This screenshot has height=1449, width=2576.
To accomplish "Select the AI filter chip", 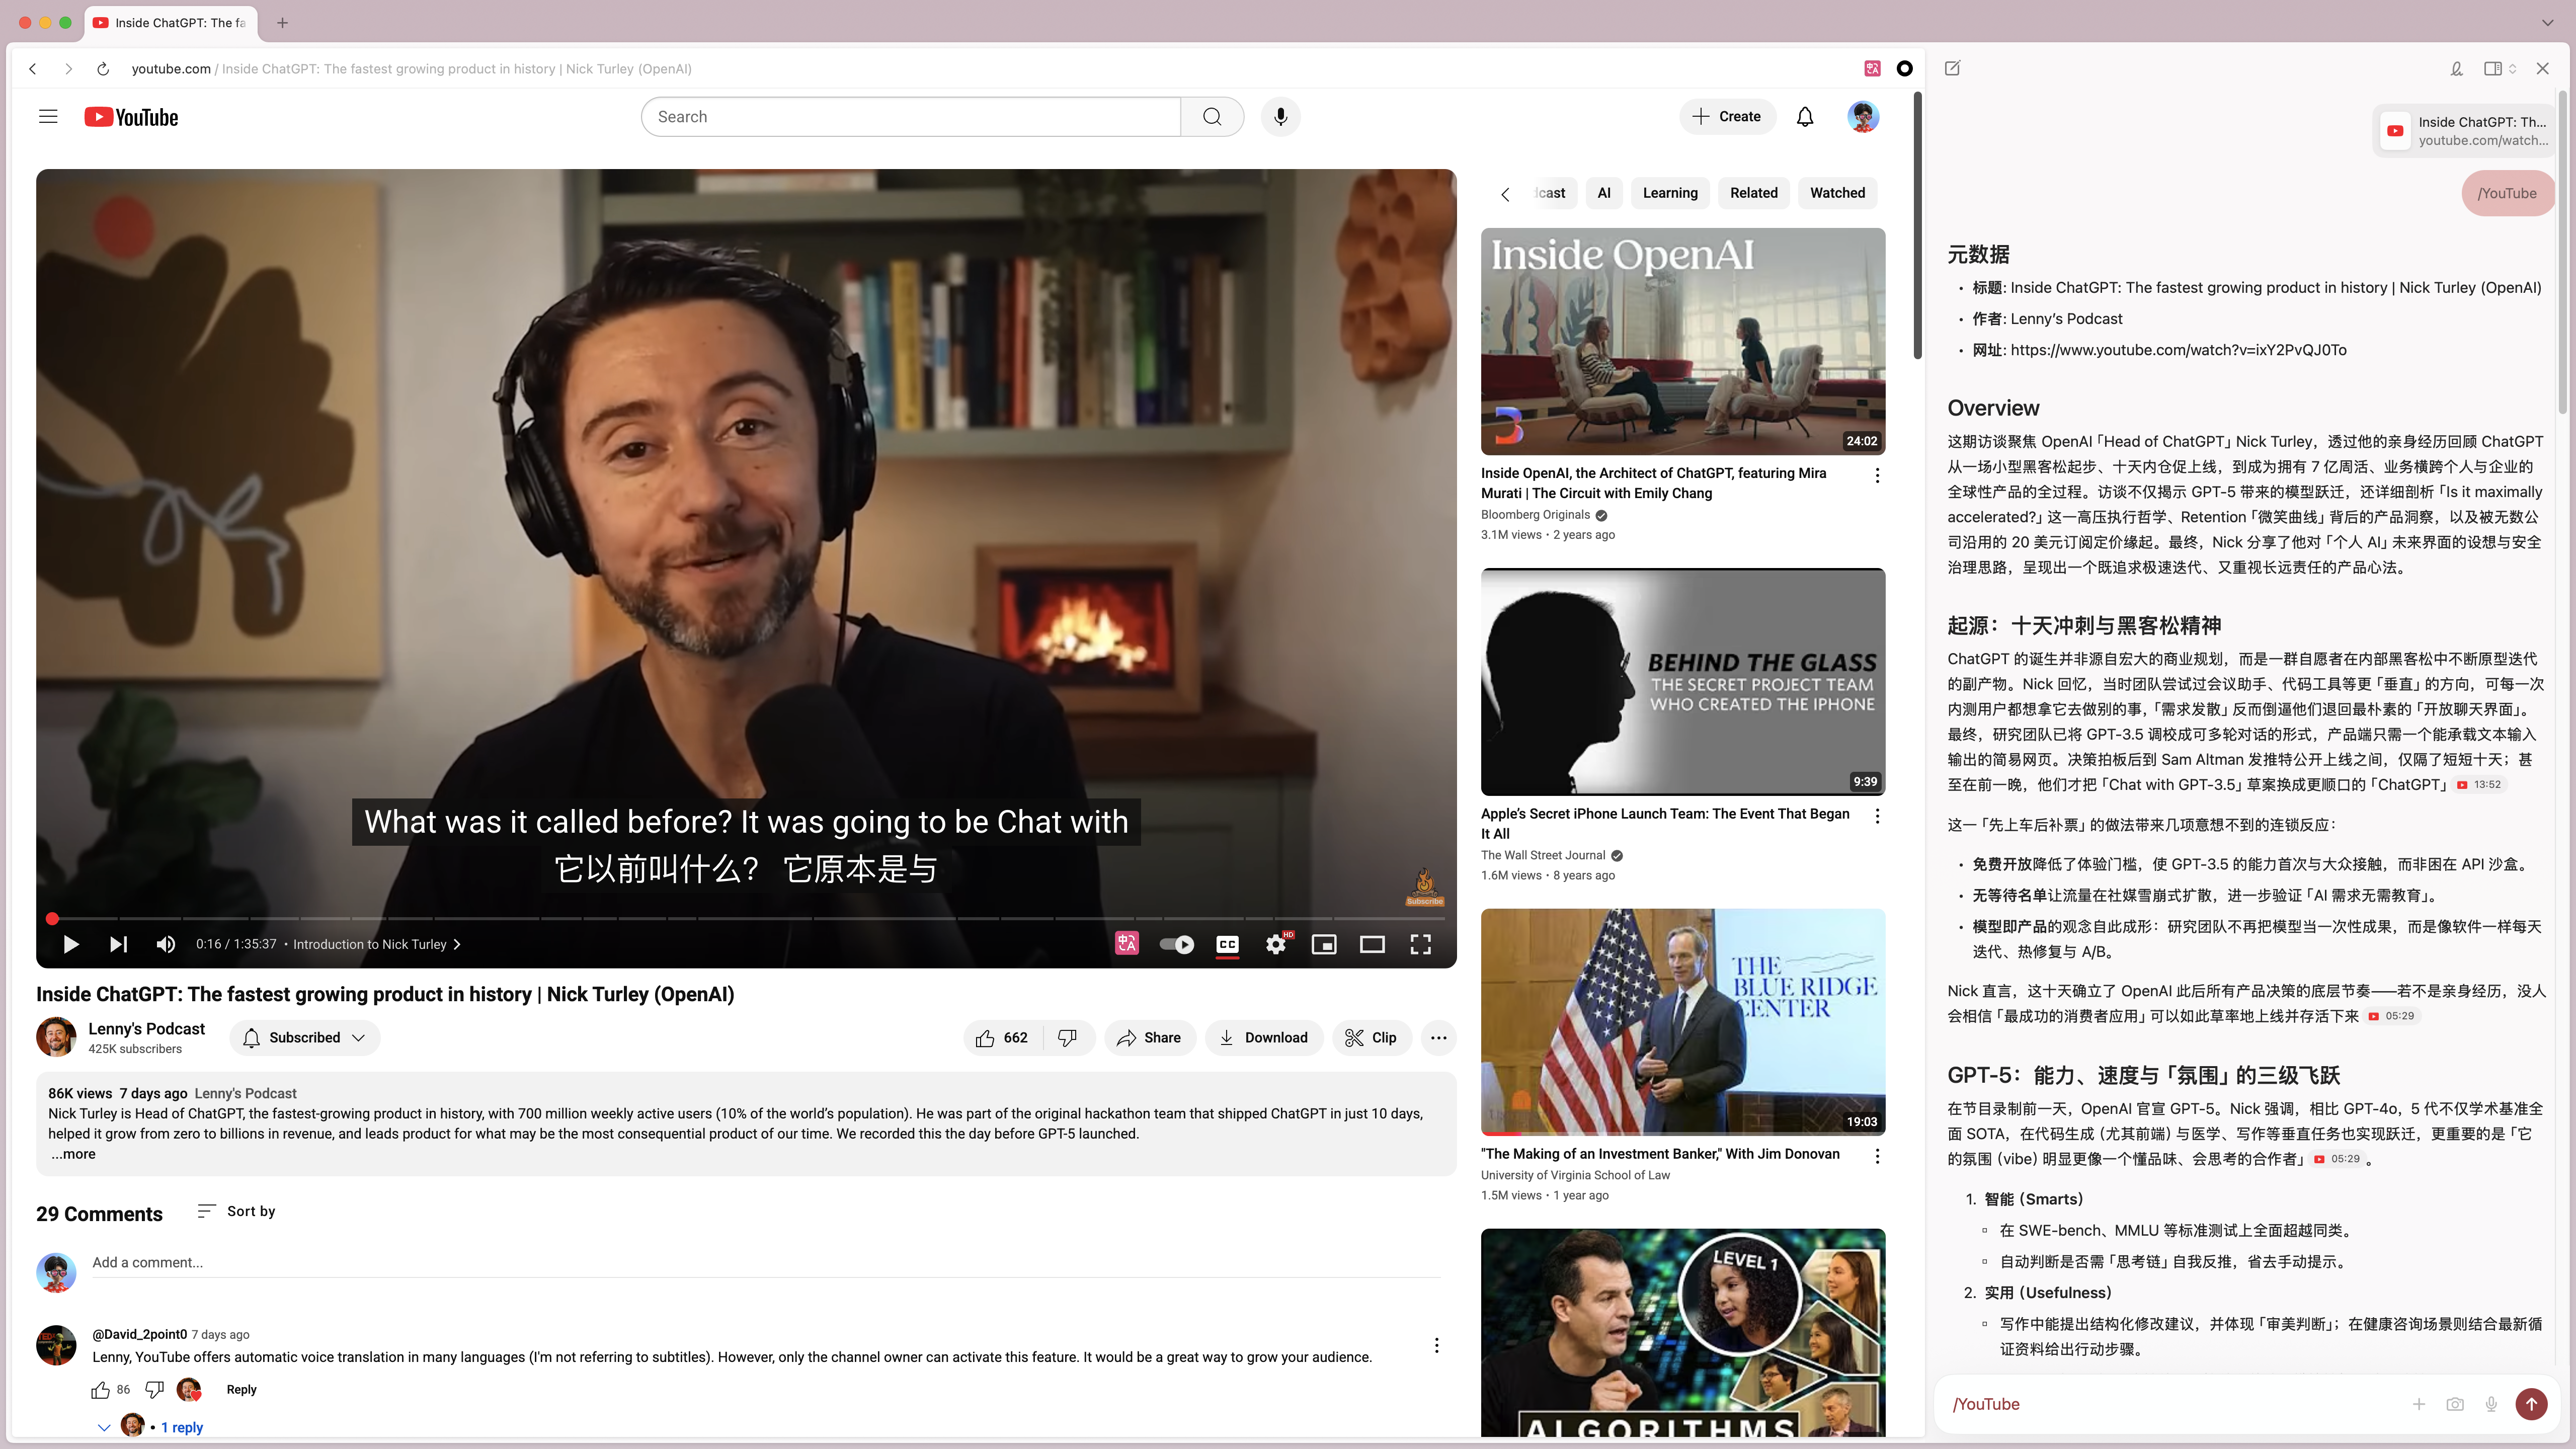I will [x=1604, y=193].
